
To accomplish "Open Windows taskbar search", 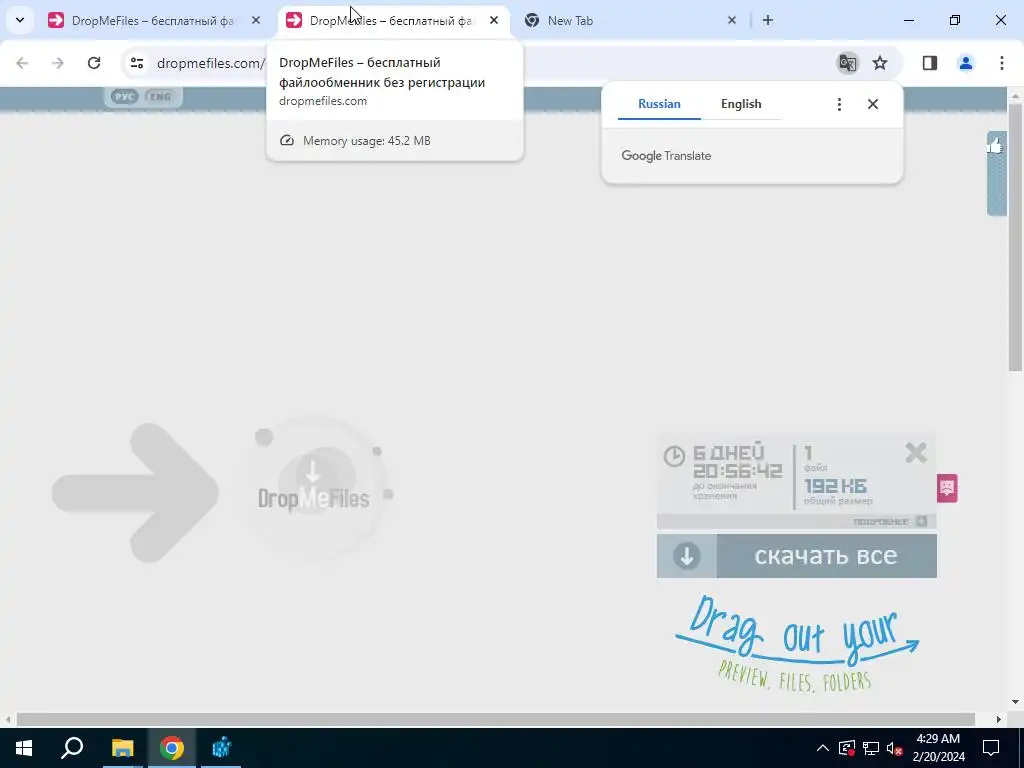I will tap(72, 747).
